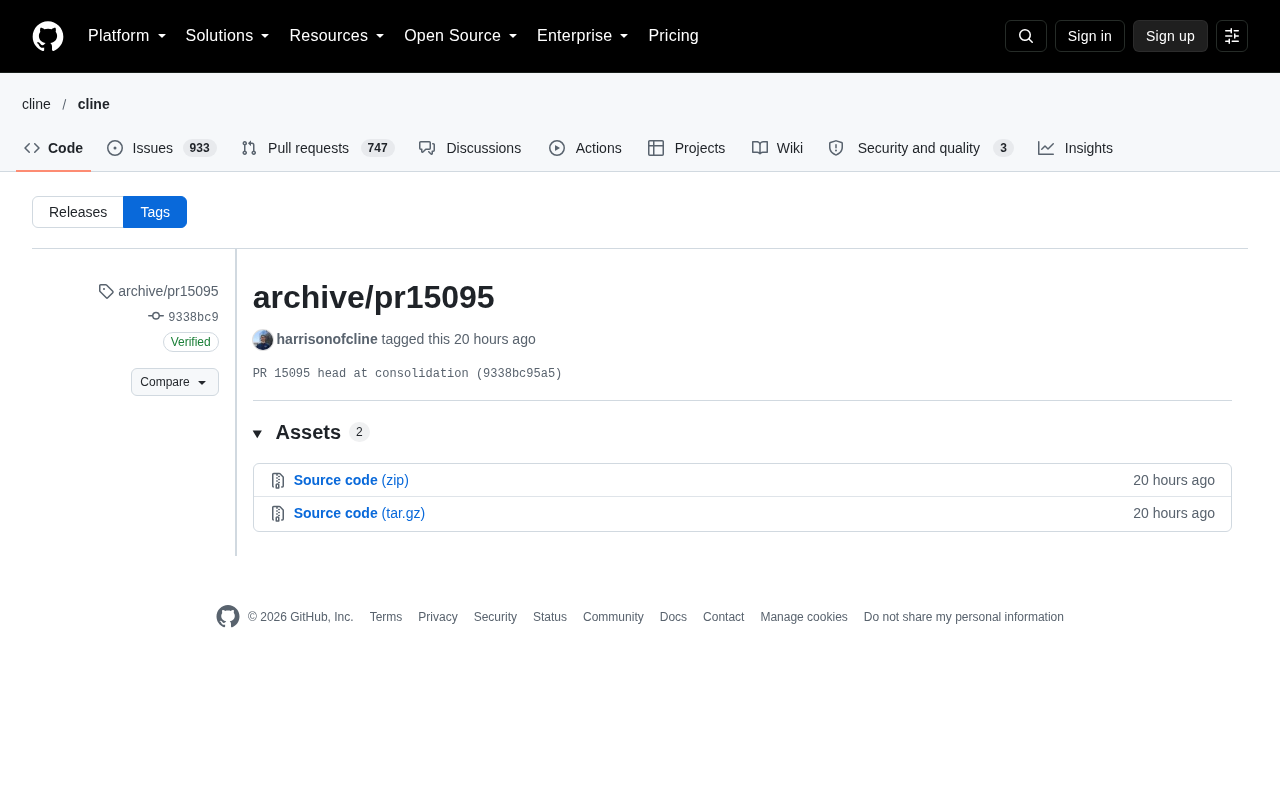Open the Platform menu dropdown

tap(127, 36)
